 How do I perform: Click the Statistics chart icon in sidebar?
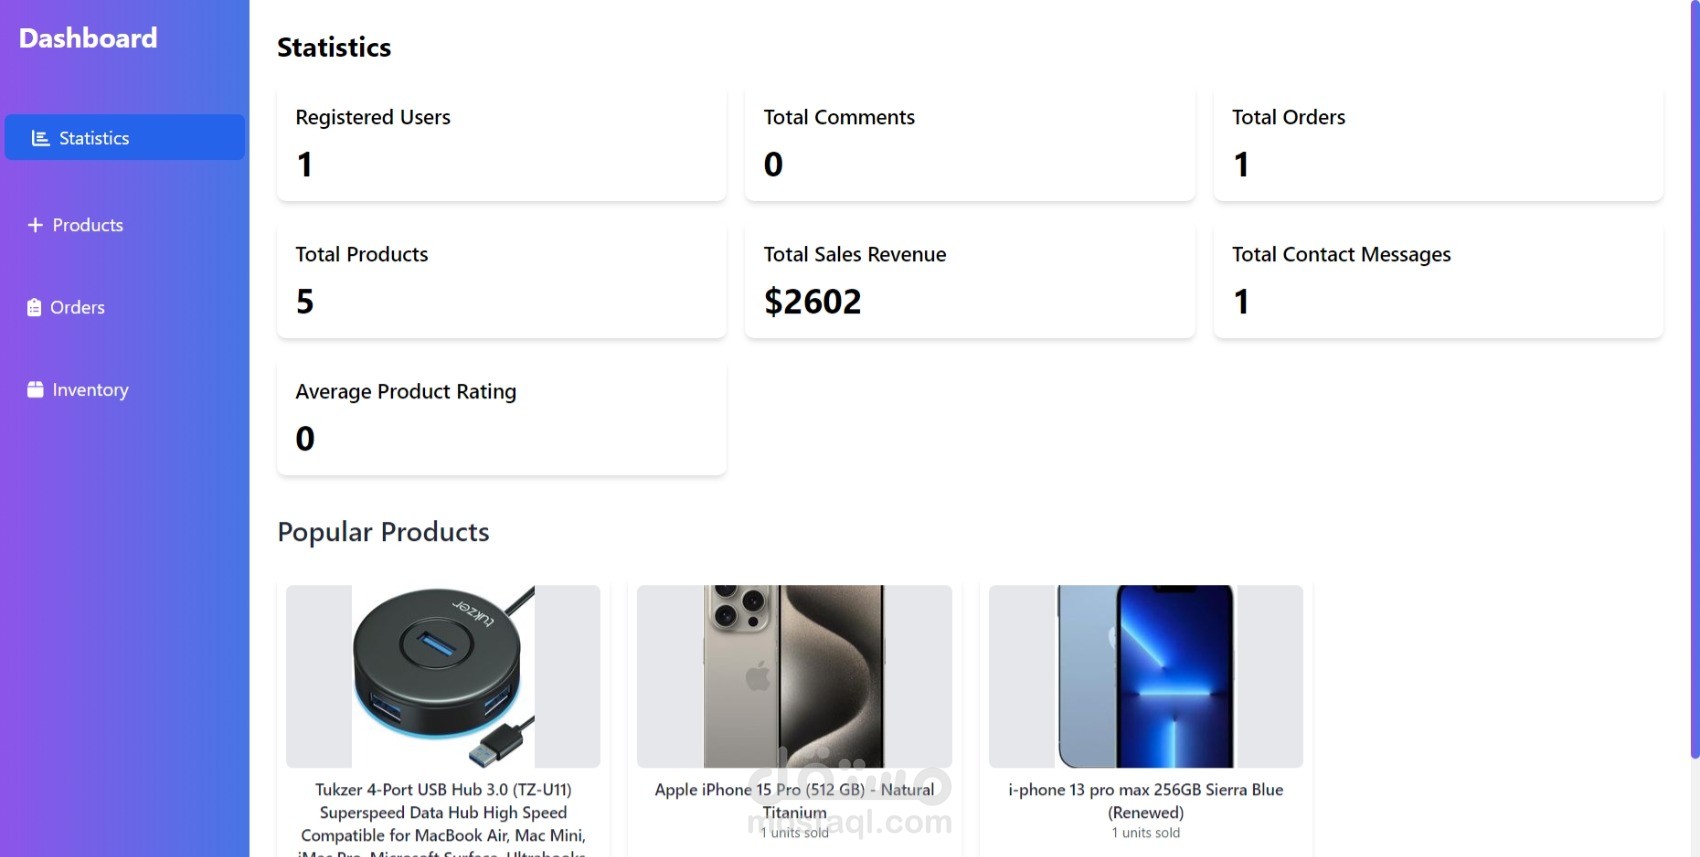[40, 138]
